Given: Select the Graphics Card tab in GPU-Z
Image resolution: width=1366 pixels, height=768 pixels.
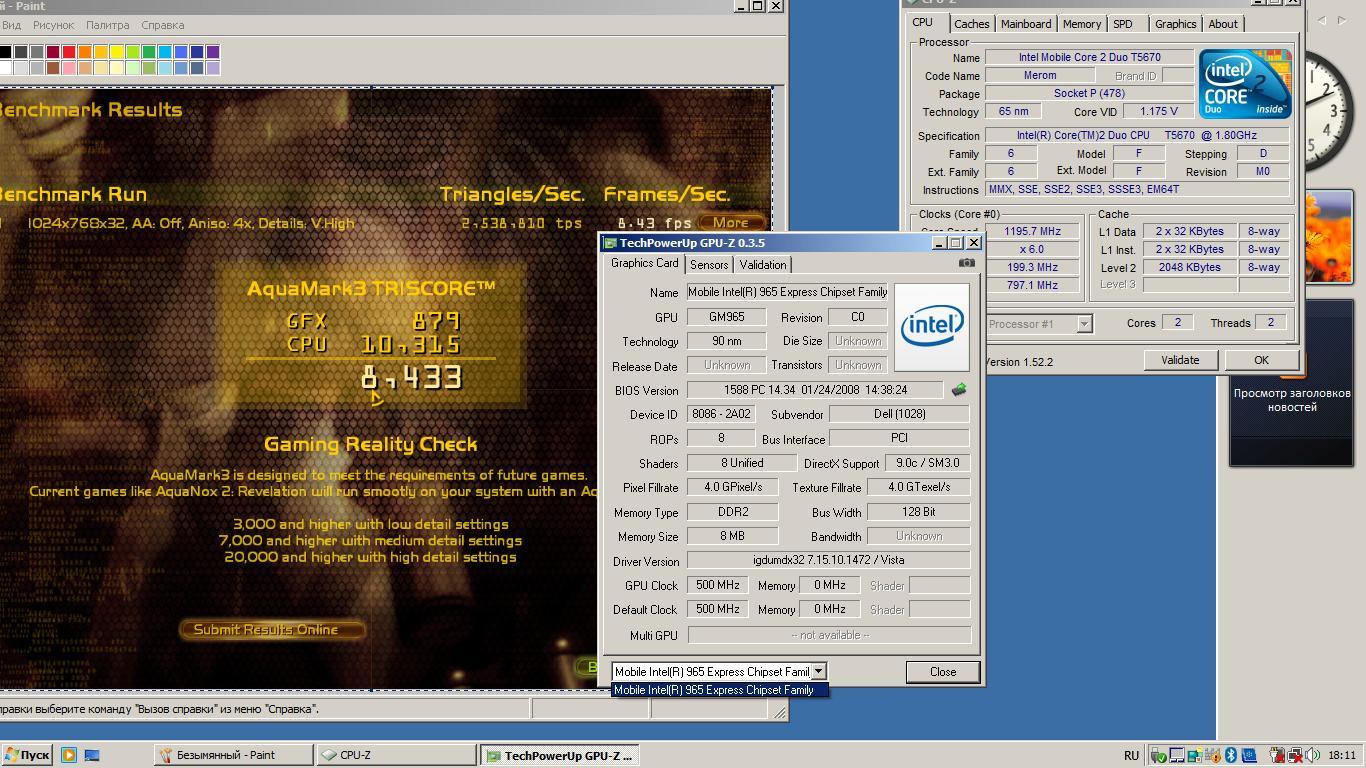Looking at the screenshot, I should pos(645,263).
